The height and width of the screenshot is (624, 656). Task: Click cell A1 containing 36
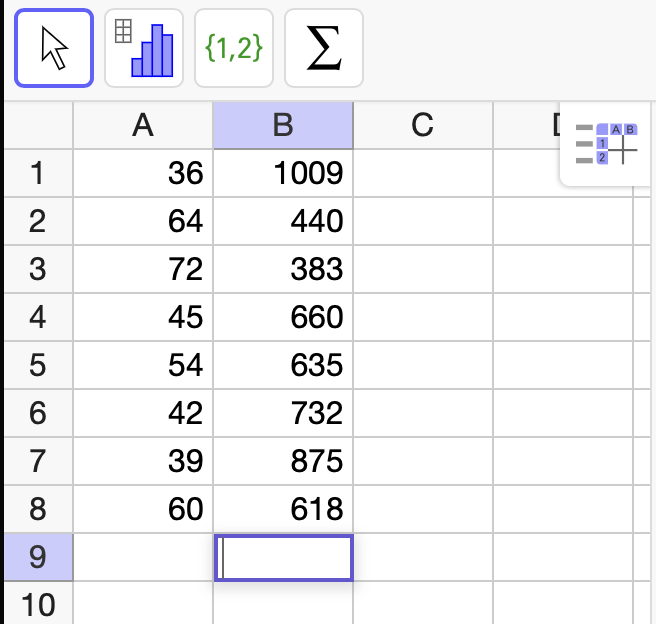tap(143, 174)
